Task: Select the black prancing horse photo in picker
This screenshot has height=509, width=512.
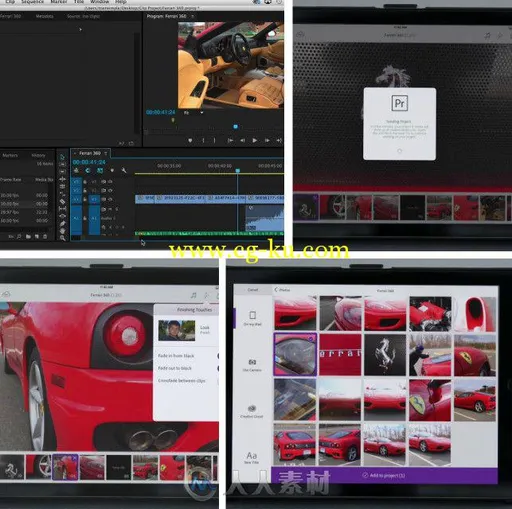Action: [385, 355]
